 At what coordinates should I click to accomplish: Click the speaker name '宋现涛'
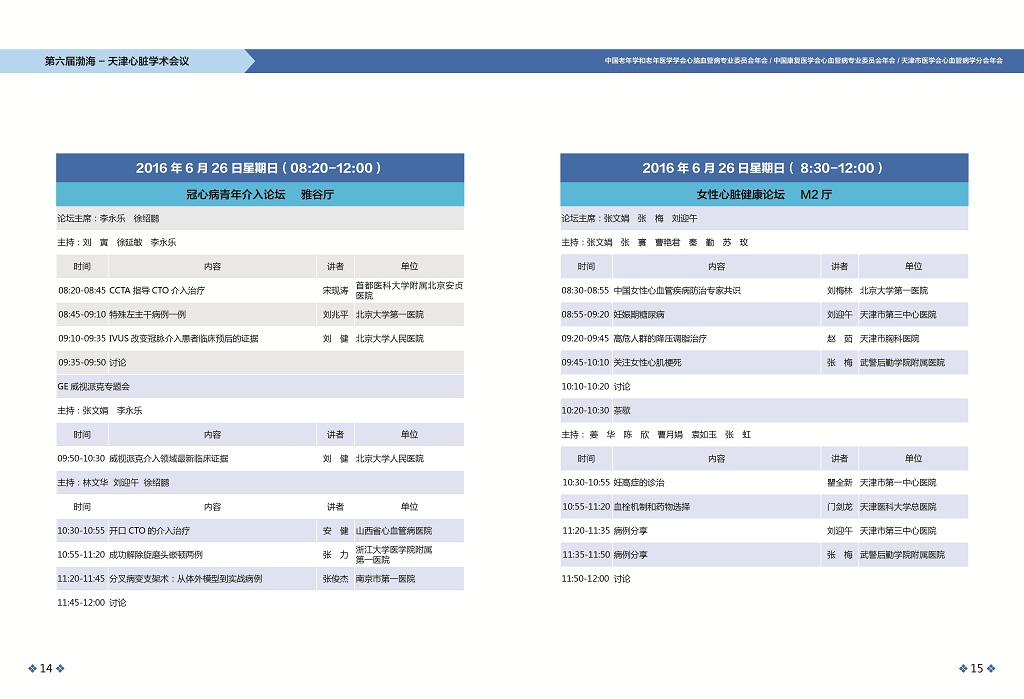(336, 290)
